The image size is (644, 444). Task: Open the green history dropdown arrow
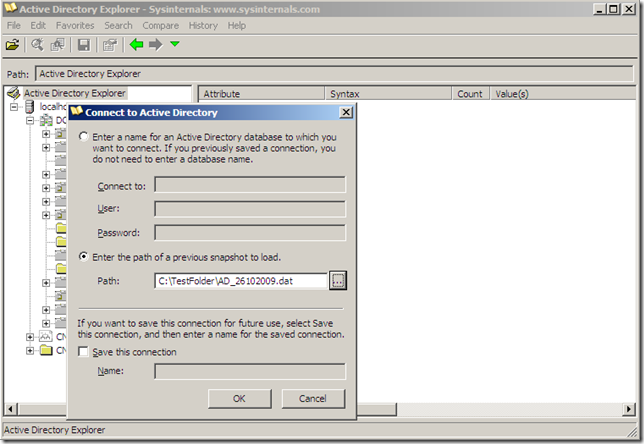pyautogui.click(x=175, y=44)
